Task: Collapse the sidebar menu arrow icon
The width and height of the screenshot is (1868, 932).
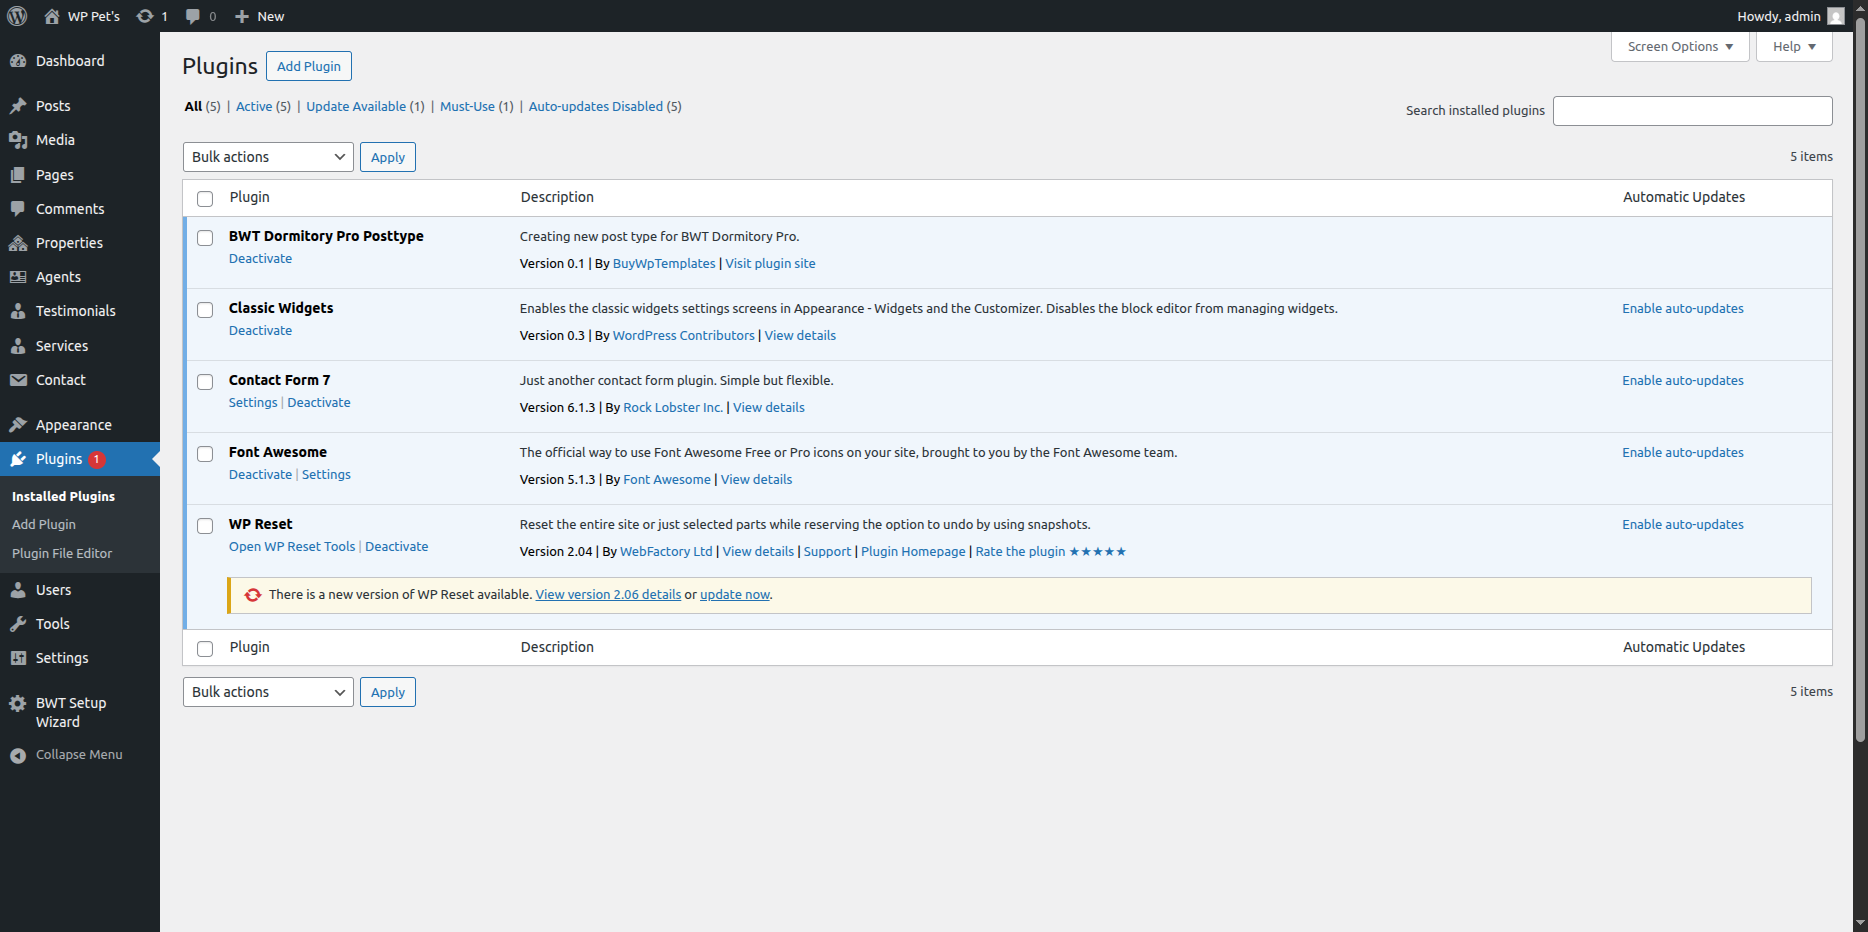Action: [18, 755]
